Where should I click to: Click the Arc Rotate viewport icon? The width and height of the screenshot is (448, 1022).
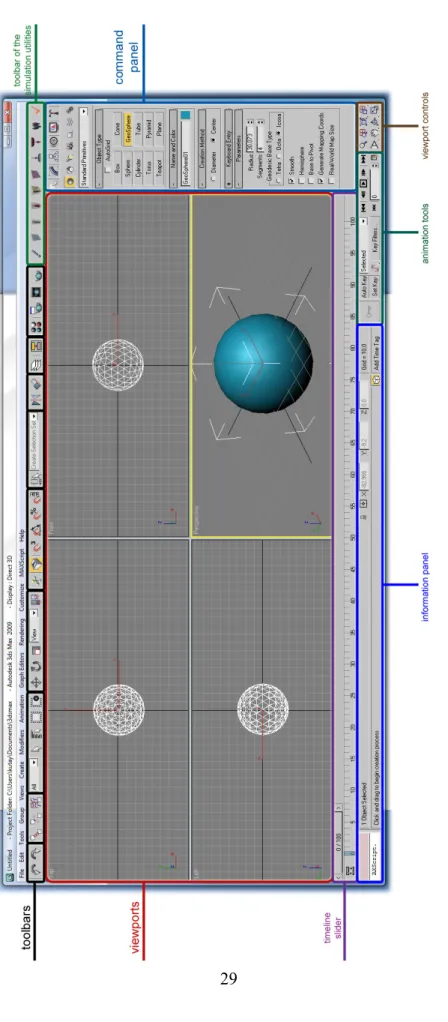374,121
